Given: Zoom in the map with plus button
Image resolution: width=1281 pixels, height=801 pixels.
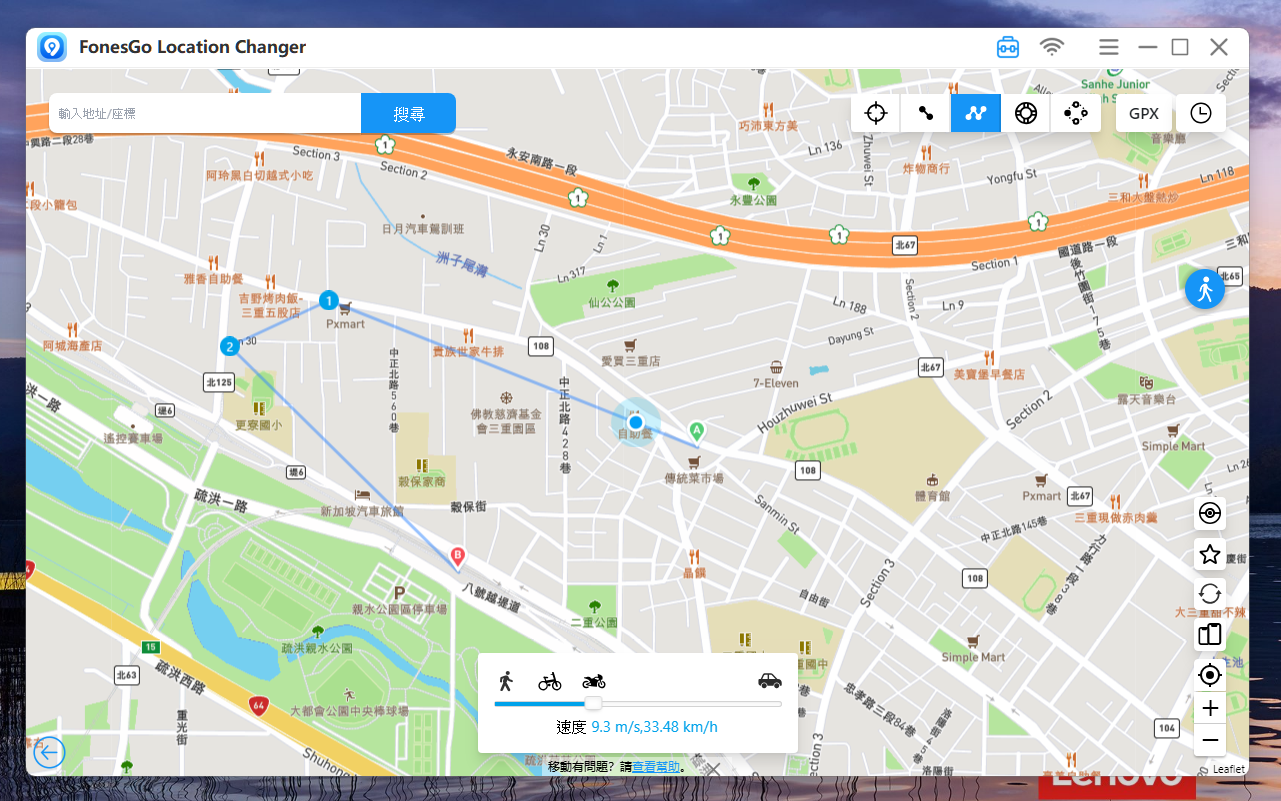Looking at the screenshot, I should pos(1210,708).
